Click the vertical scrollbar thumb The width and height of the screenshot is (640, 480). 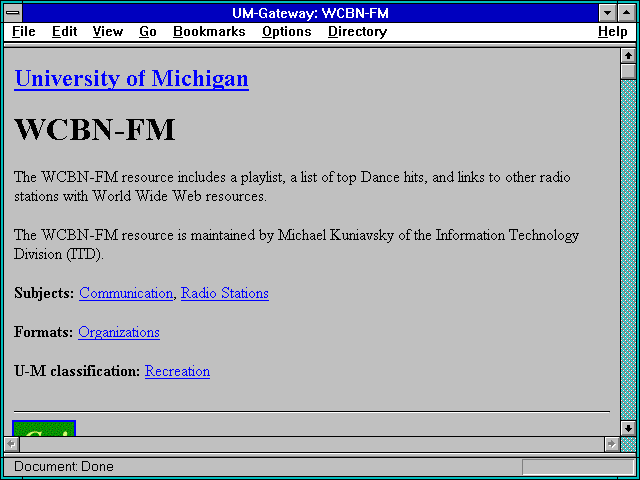(628, 71)
